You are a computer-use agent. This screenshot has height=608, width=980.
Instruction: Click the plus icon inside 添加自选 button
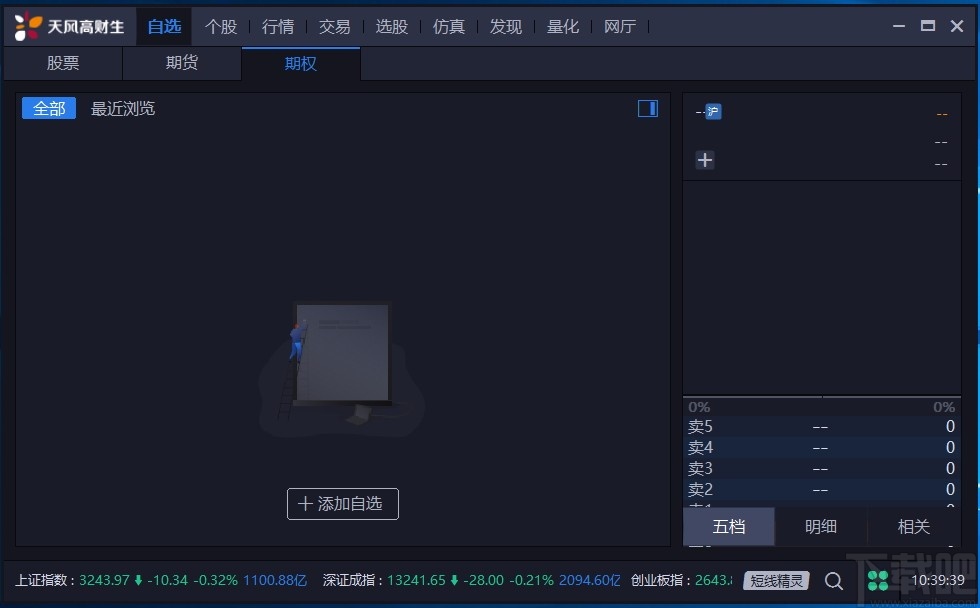coord(307,504)
